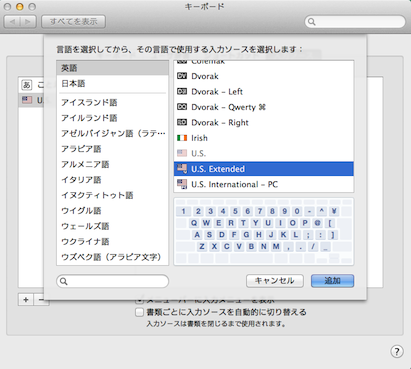
Task: Click the U.S. Extended flag icon
Action: [x=182, y=169]
